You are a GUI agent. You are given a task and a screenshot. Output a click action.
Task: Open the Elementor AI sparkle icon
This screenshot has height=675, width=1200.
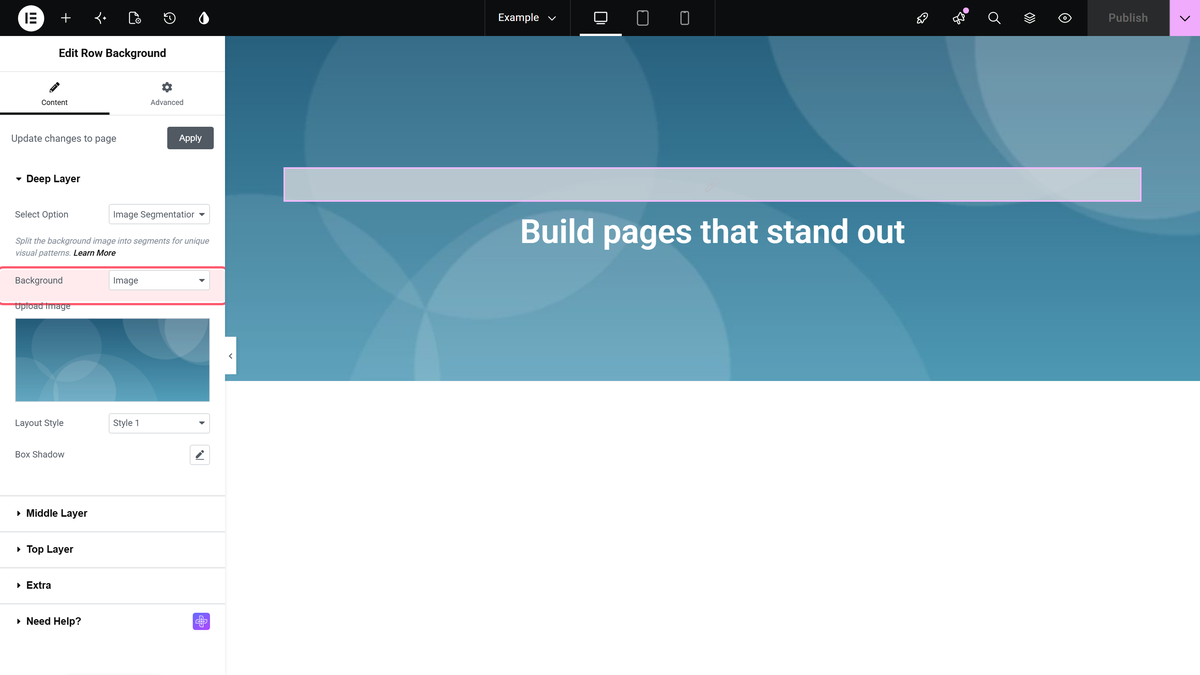(x=100, y=18)
